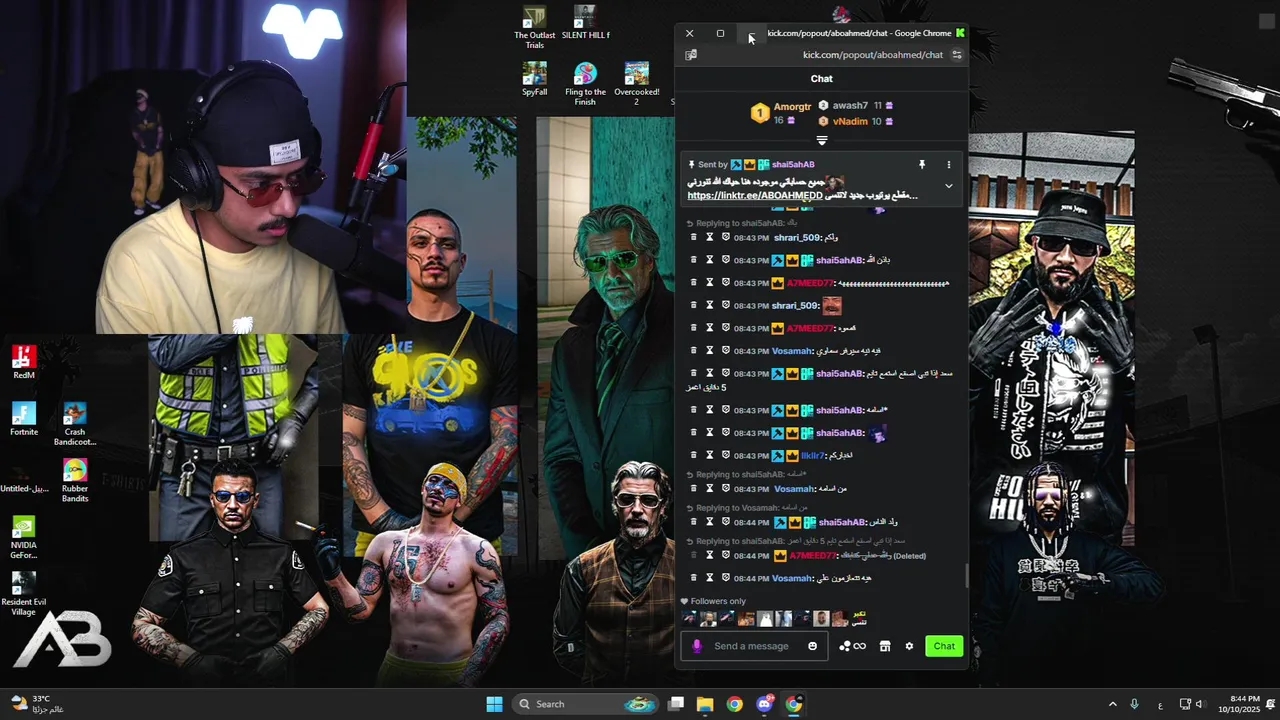Image resolution: width=1280 pixels, height=720 pixels.
Task: Click awash7 leaderboard entry
Action: [x=855, y=105]
